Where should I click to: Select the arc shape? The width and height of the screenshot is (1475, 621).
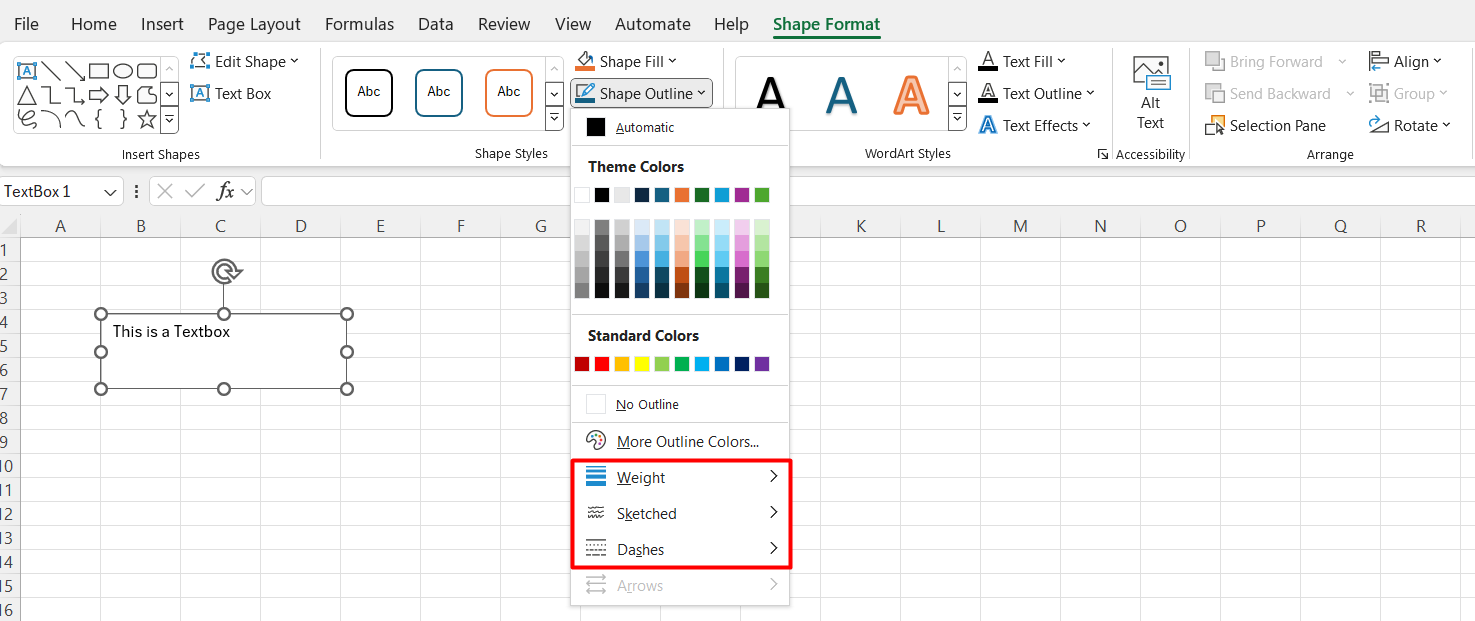(x=51, y=119)
